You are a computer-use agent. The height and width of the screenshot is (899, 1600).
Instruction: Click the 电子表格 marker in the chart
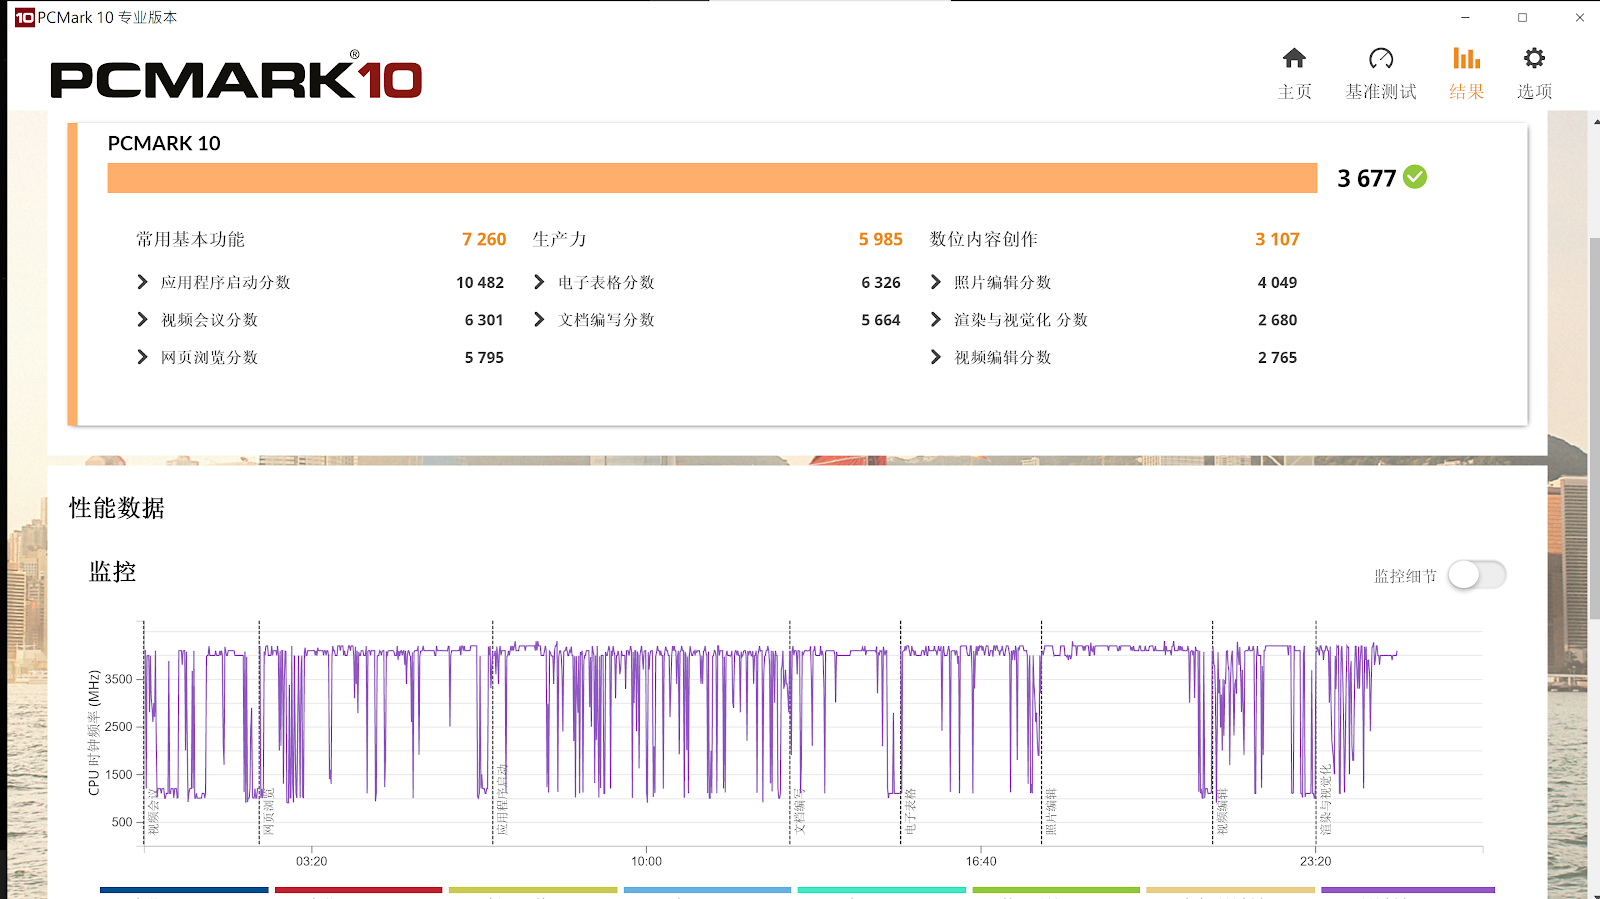pos(910,811)
